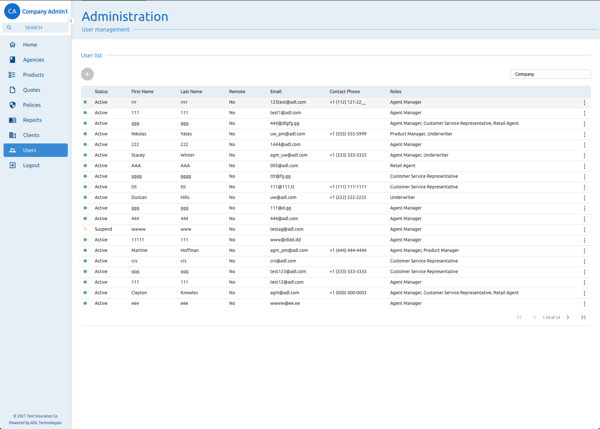
Task: Open the Home menu item
Action: (x=36, y=45)
